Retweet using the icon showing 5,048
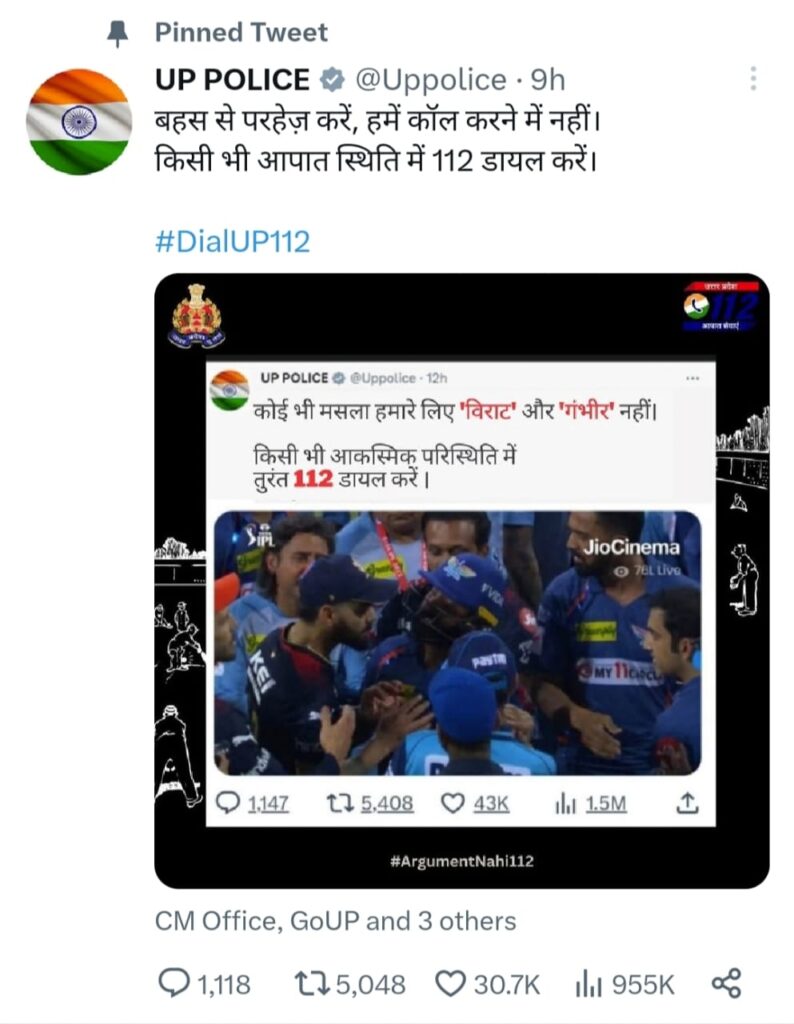Screen dimensions: 794x1024 [313, 983]
